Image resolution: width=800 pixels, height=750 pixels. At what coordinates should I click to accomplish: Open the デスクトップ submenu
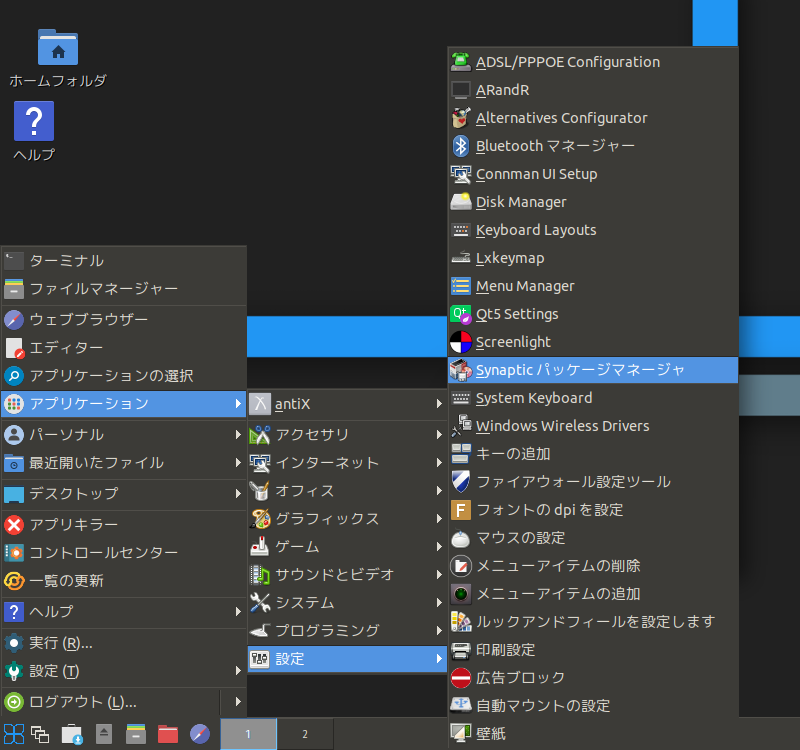tap(124, 493)
